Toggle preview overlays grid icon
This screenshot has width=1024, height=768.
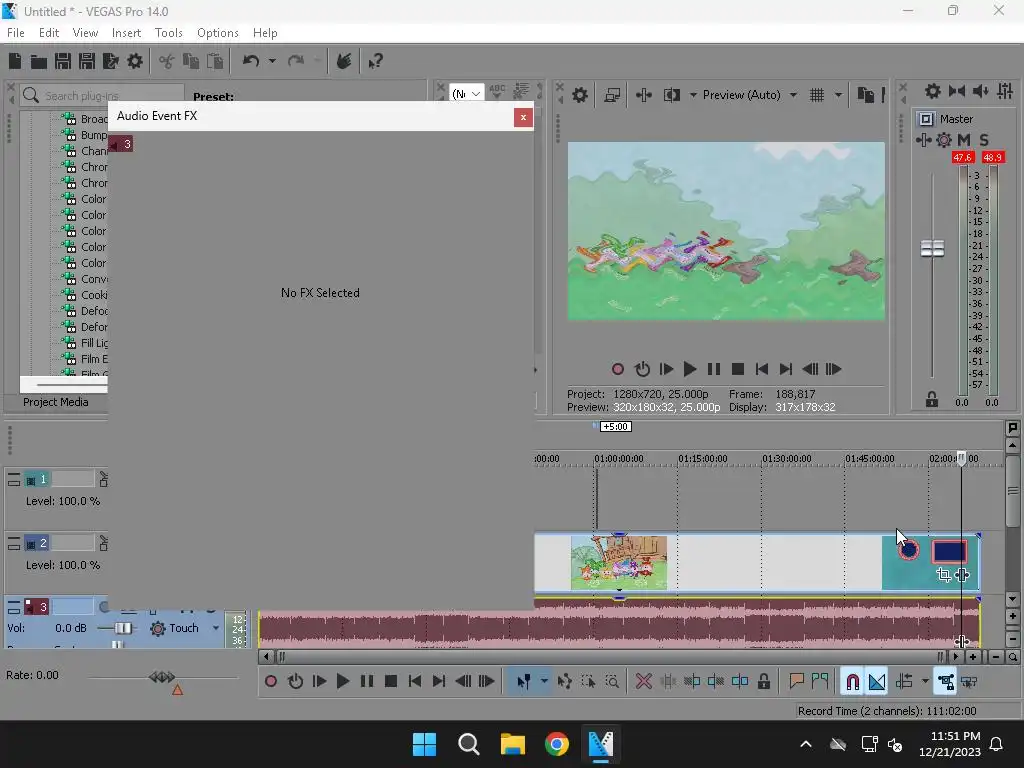(817, 95)
